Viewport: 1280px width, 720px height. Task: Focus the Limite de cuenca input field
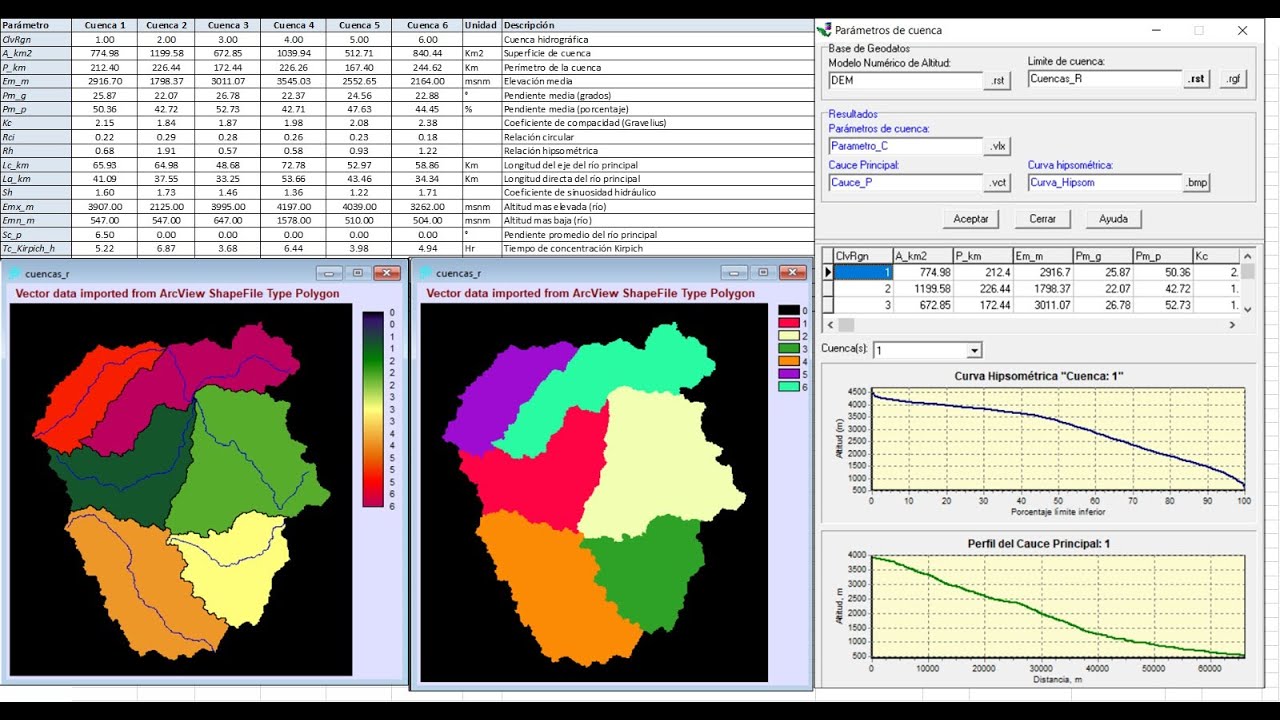point(1105,79)
